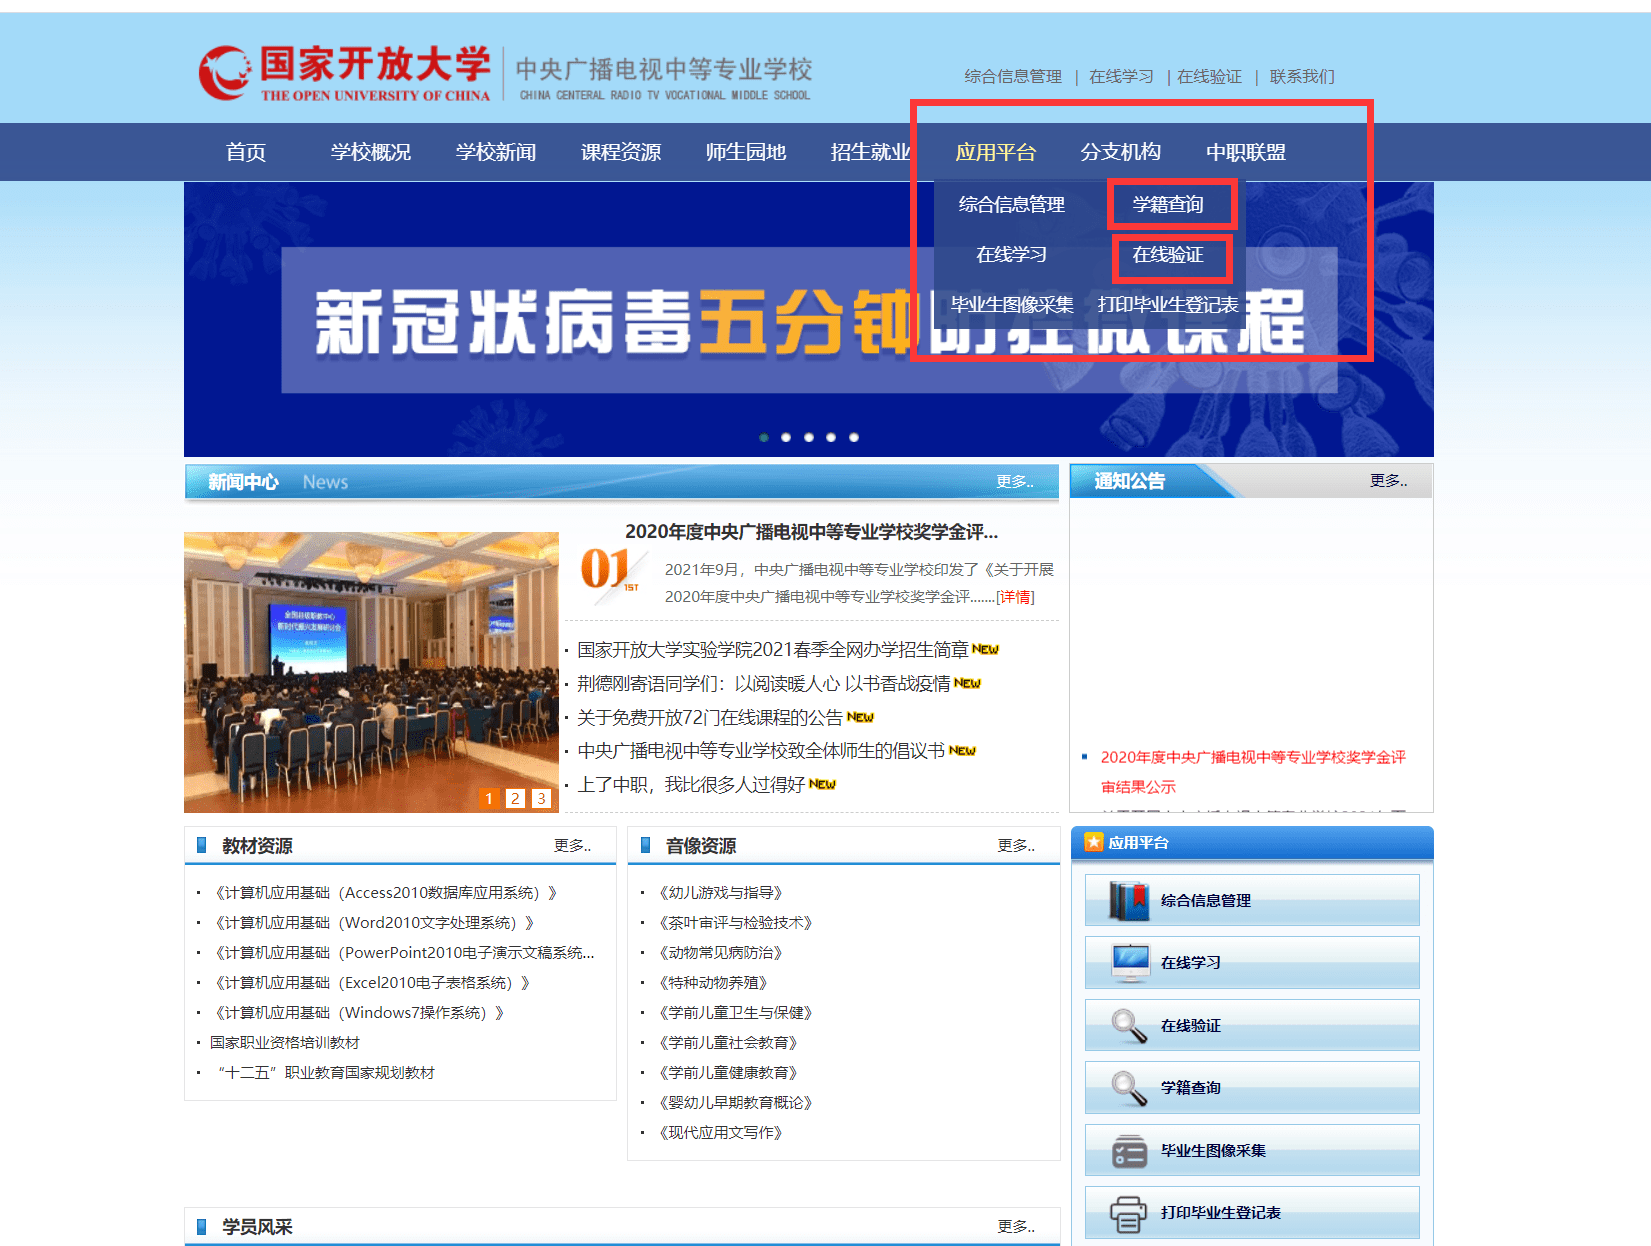Open 更多 in 音像资源 section
The image size is (1651, 1246).
pyautogui.click(x=1015, y=845)
